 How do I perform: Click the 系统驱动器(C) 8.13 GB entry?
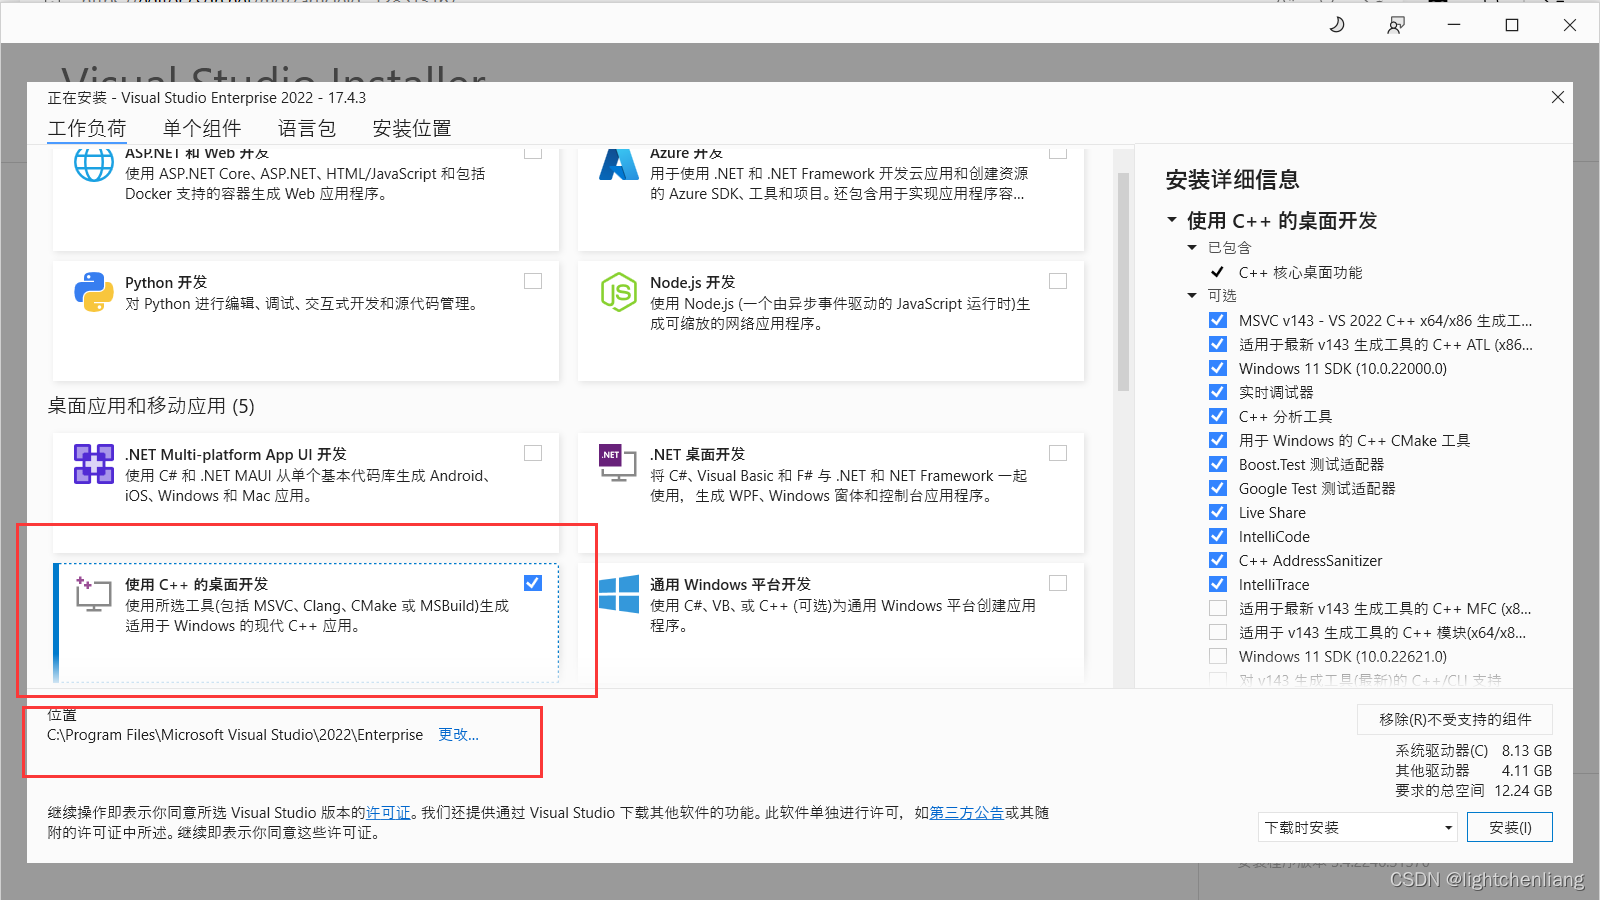click(x=1474, y=750)
